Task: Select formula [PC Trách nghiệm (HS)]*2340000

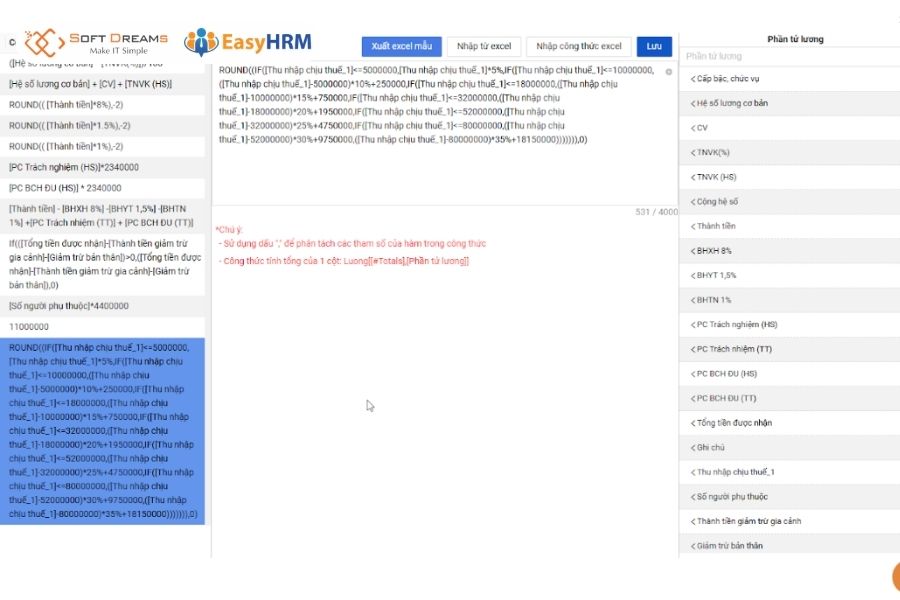Action: 102,167
